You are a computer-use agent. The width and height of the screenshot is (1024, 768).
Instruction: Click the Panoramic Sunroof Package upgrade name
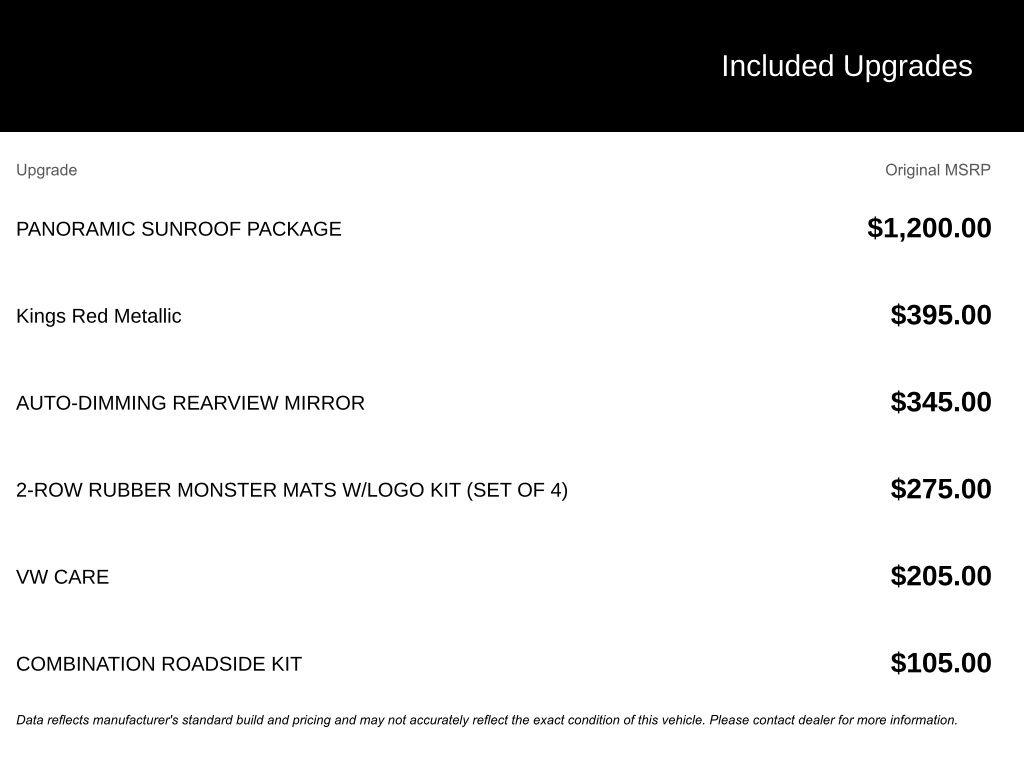pos(178,229)
